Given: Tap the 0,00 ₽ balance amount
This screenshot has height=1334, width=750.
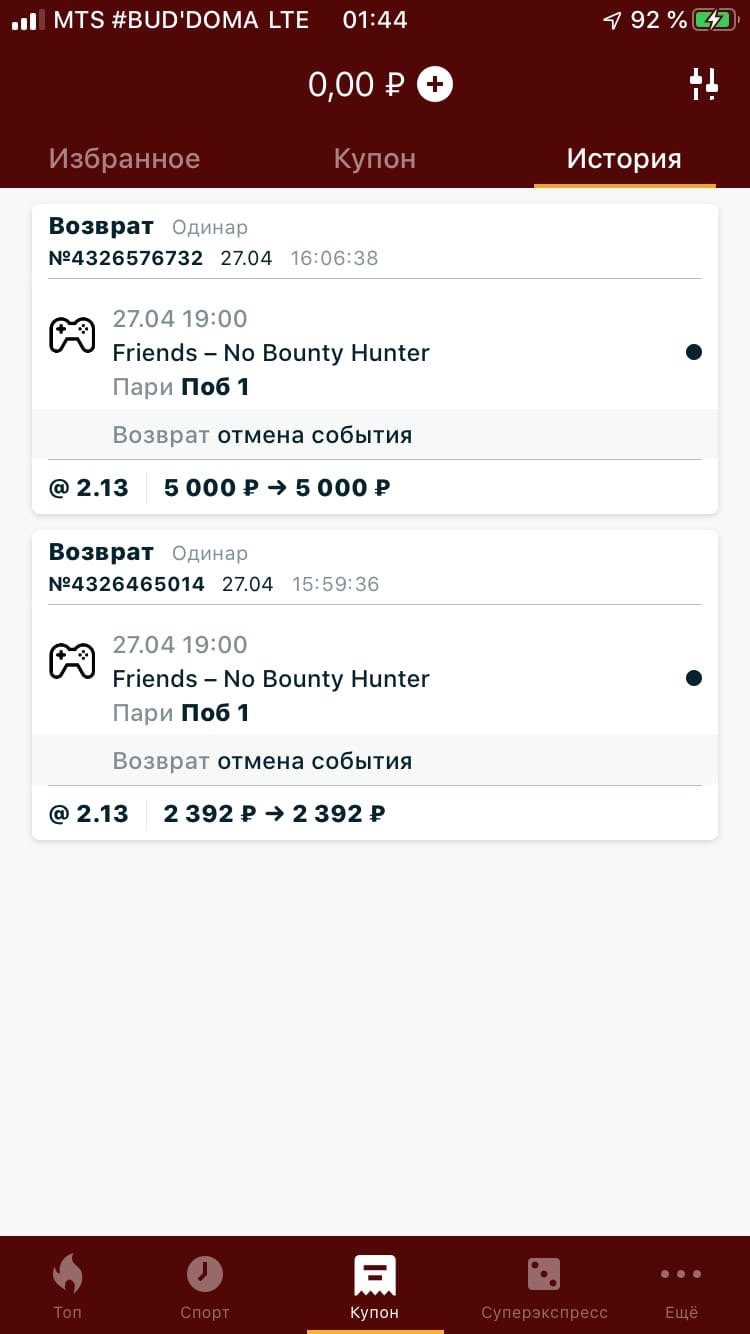Looking at the screenshot, I should point(356,84).
